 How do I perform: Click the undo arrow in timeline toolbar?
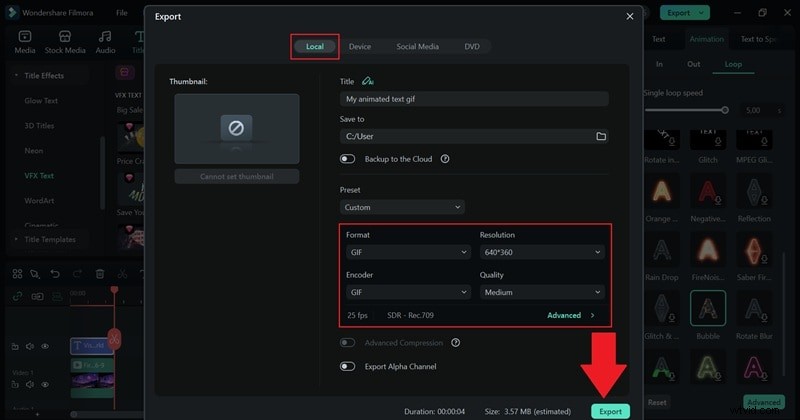click(56, 273)
